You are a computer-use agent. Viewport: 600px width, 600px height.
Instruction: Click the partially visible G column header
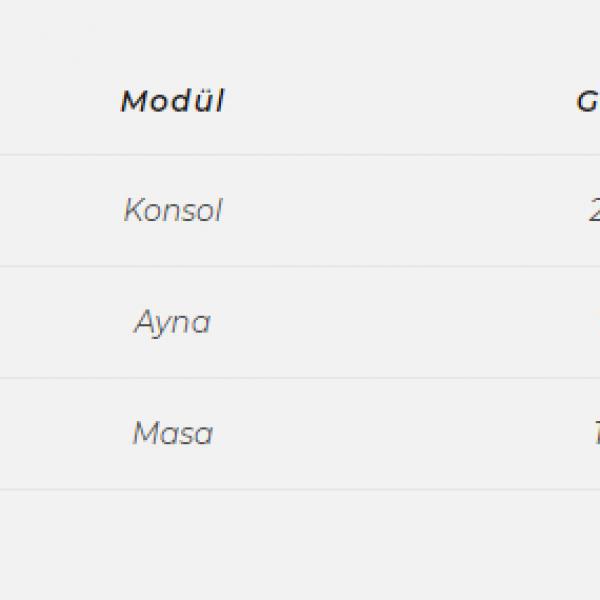click(x=588, y=102)
